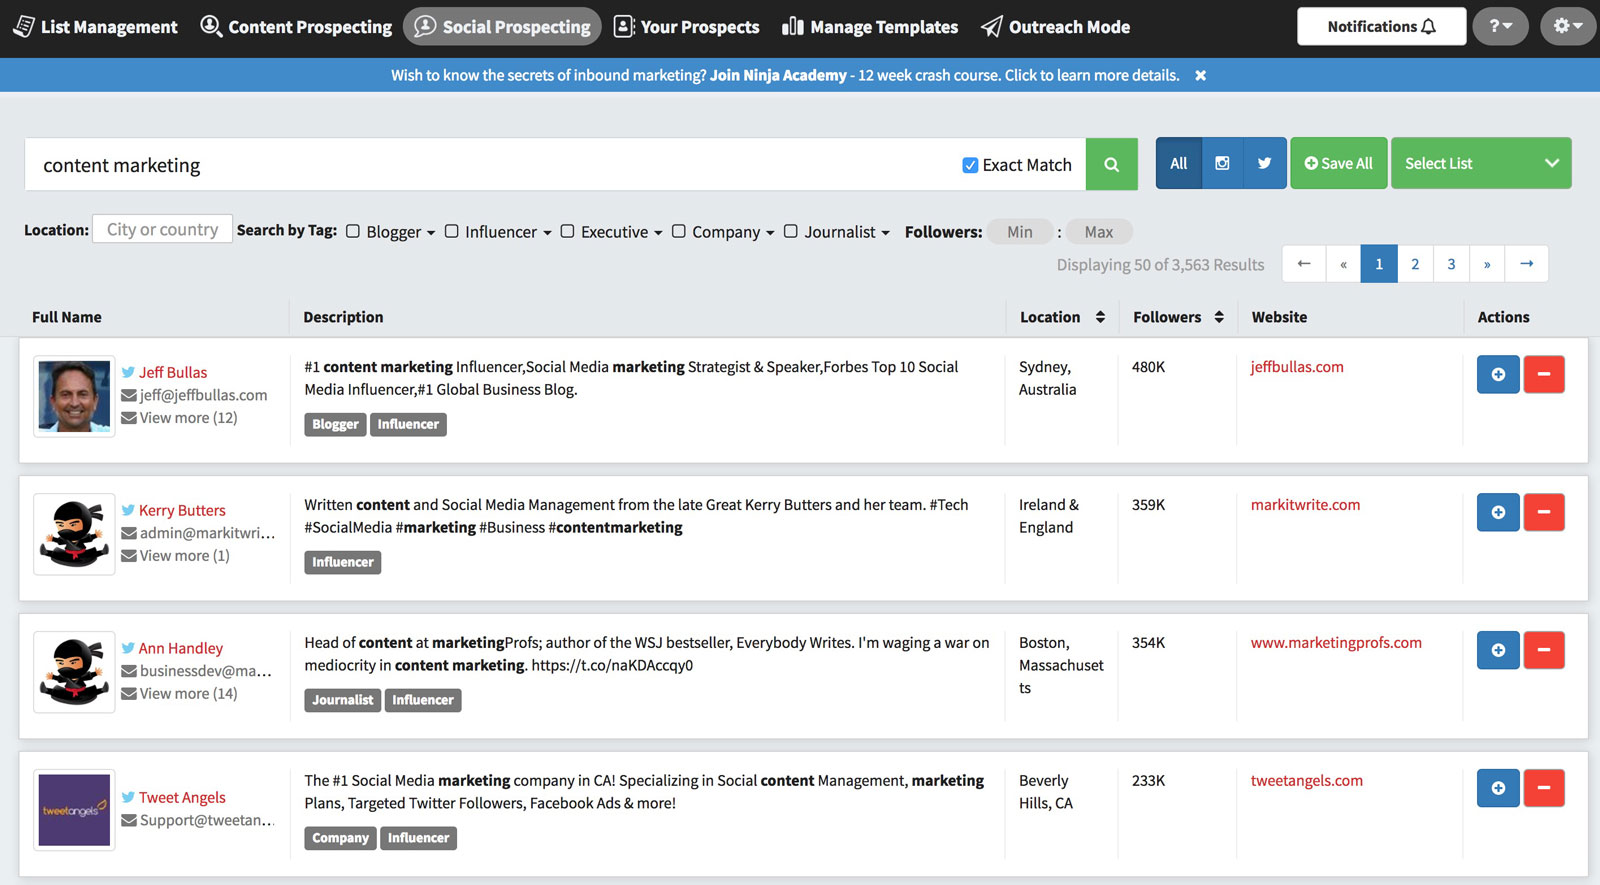
Task: Open jeffbullas.com website link
Action: 1297,367
